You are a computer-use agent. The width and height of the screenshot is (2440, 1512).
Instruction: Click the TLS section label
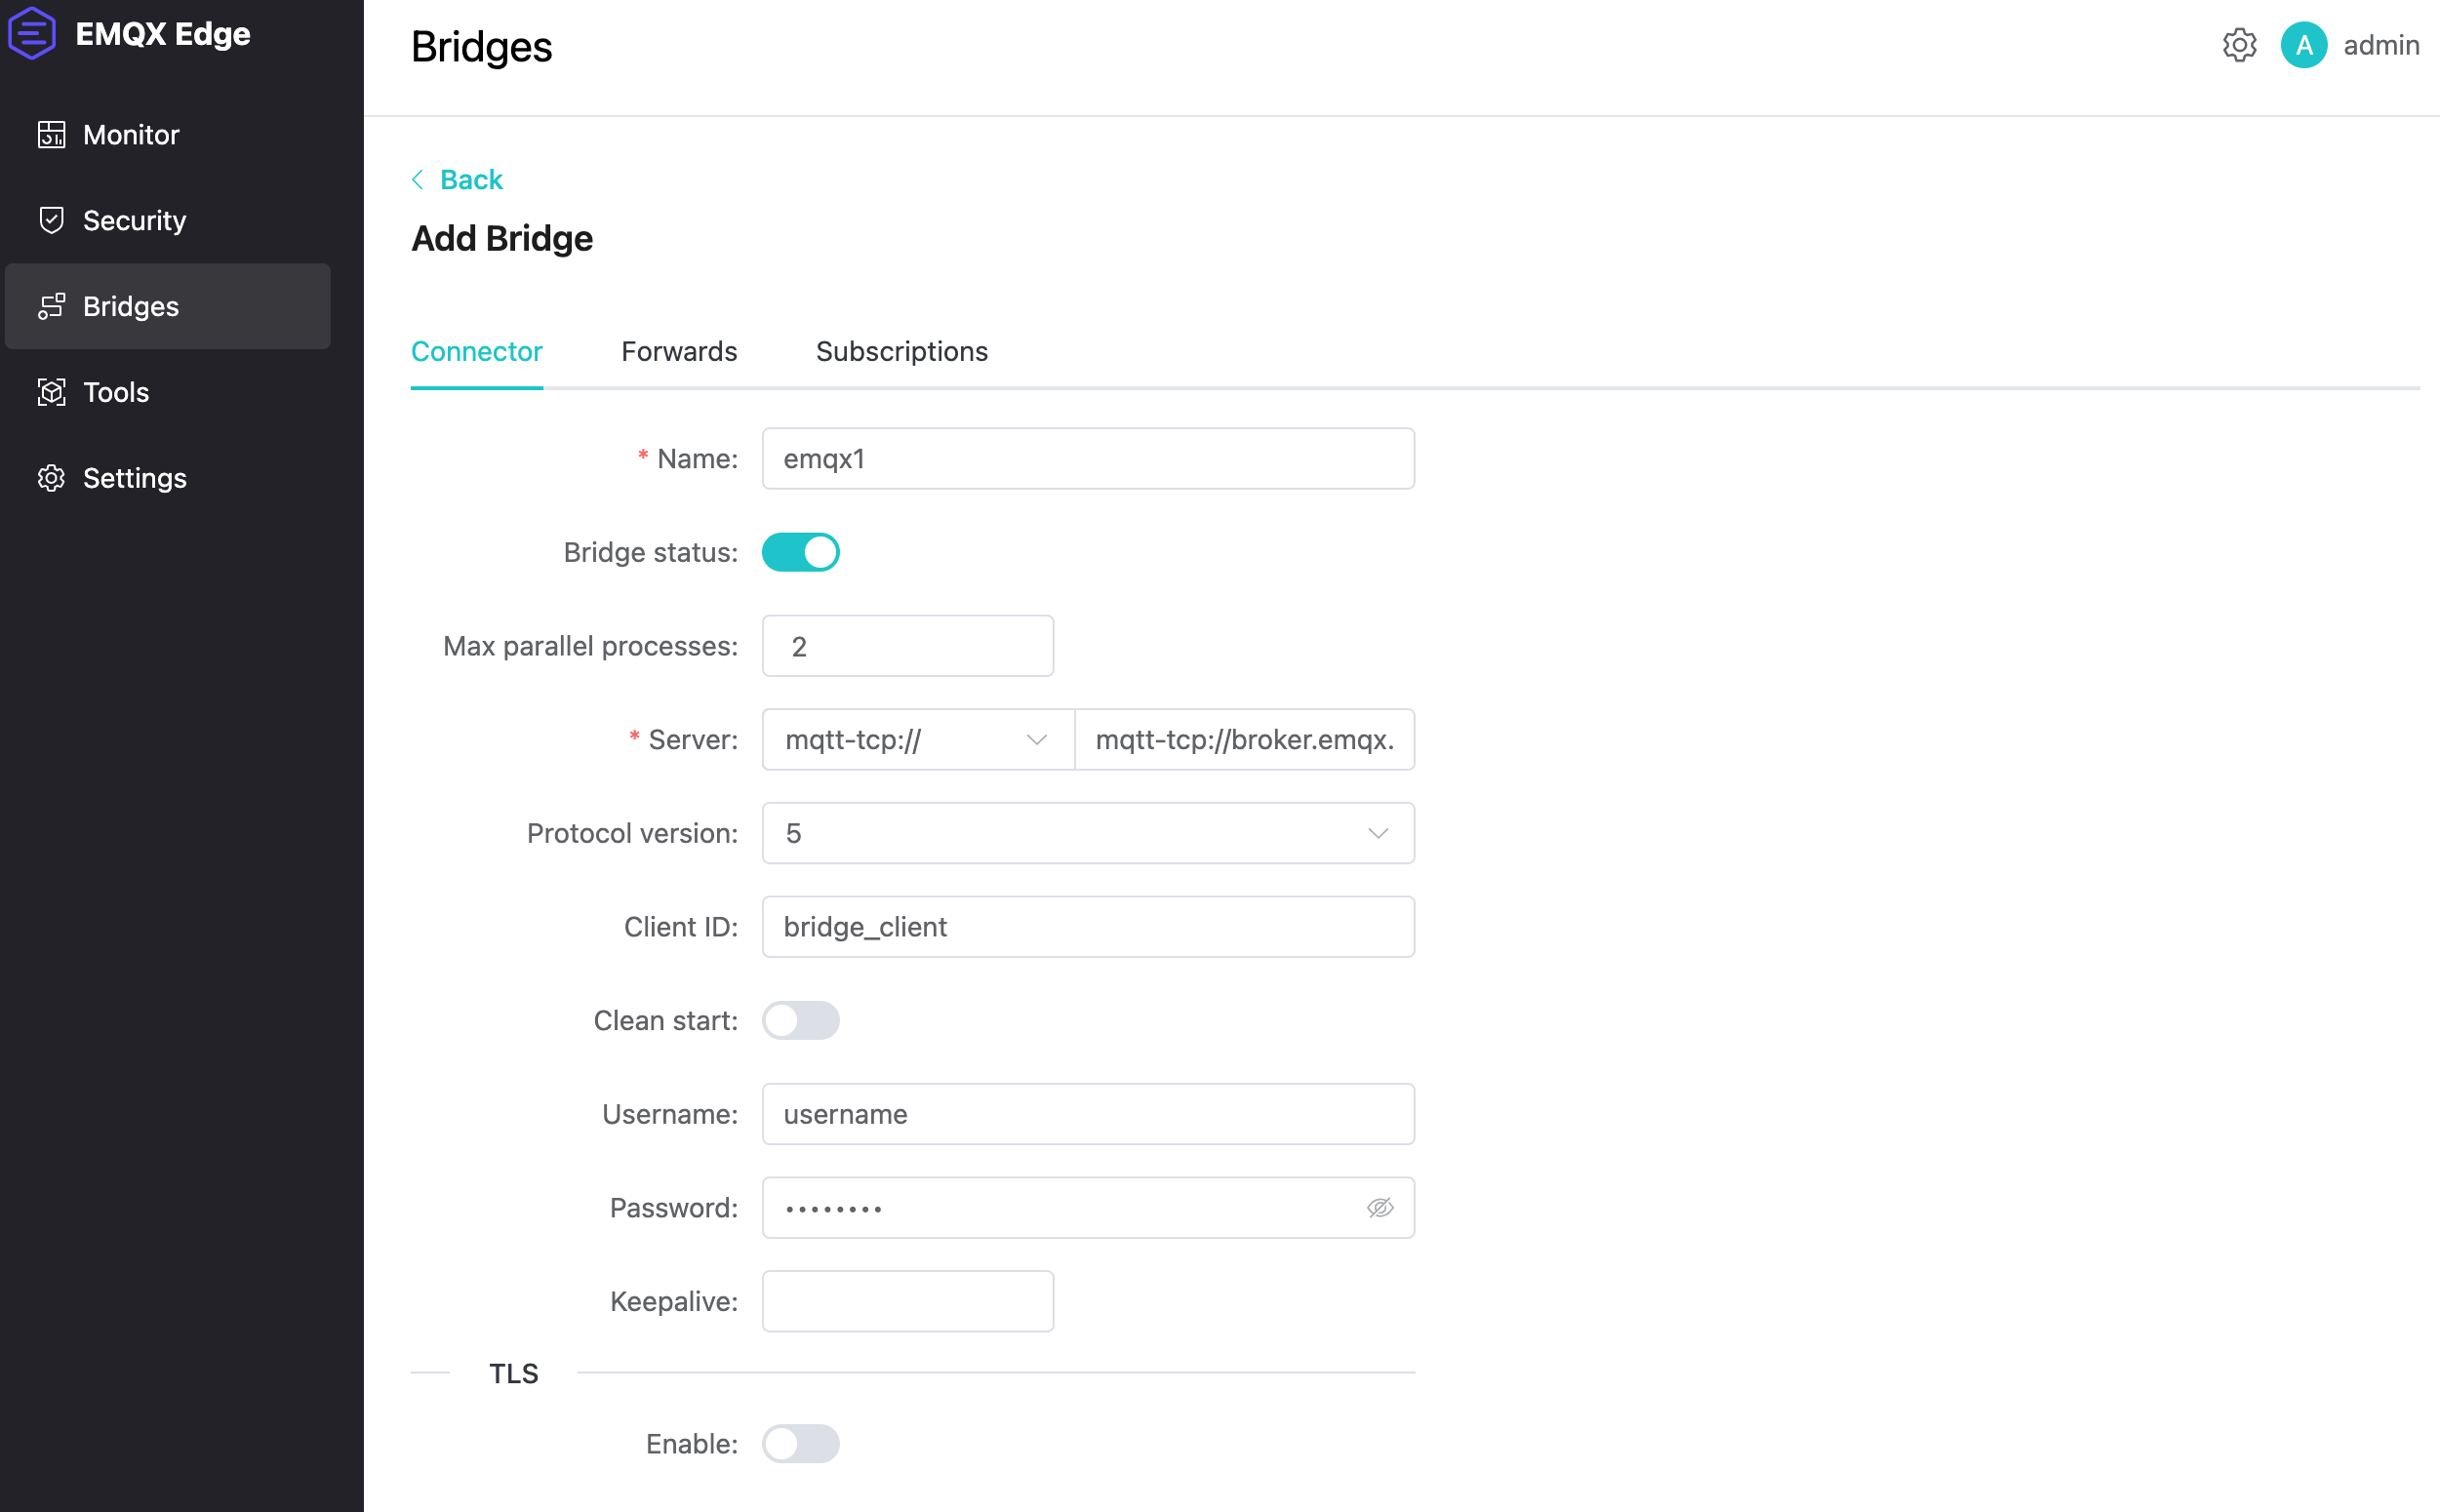coord(513,1373)
